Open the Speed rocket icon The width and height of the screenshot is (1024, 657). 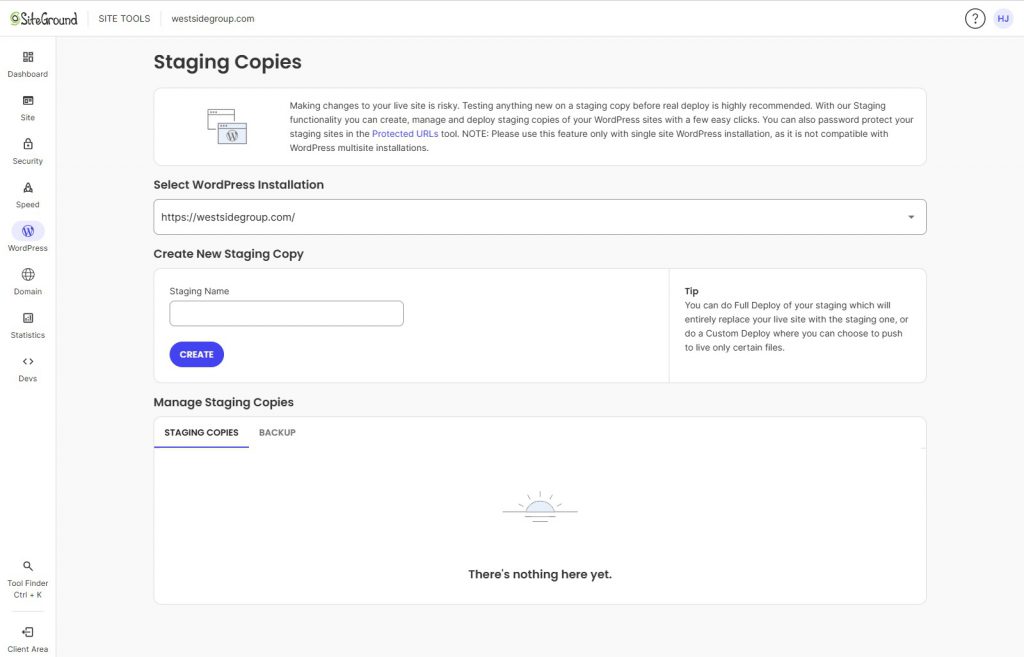pos(28,188)
